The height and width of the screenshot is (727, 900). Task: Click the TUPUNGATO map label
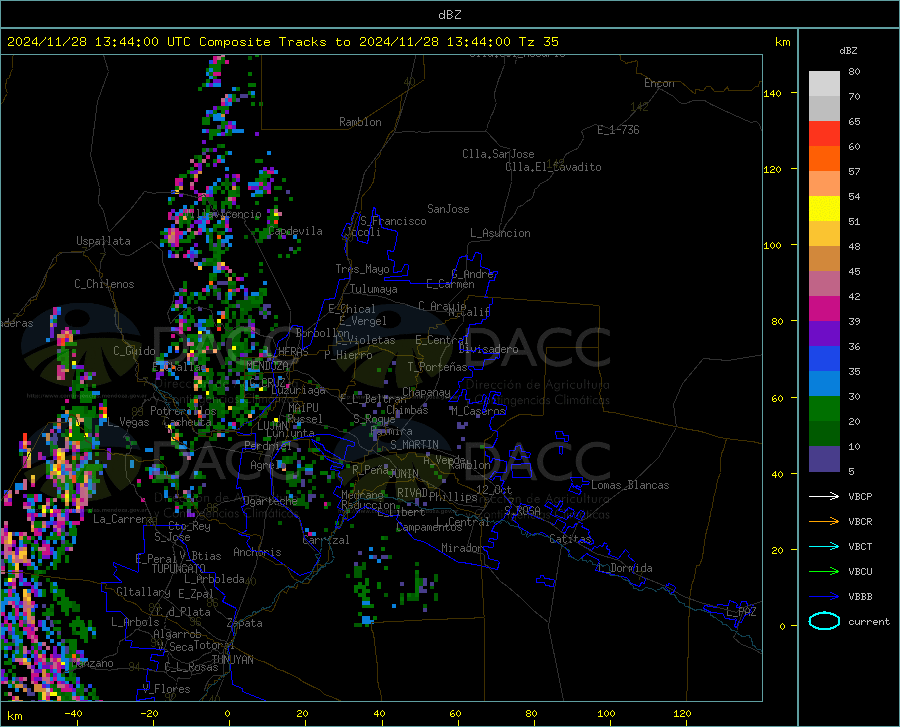[x=179, y=569]
